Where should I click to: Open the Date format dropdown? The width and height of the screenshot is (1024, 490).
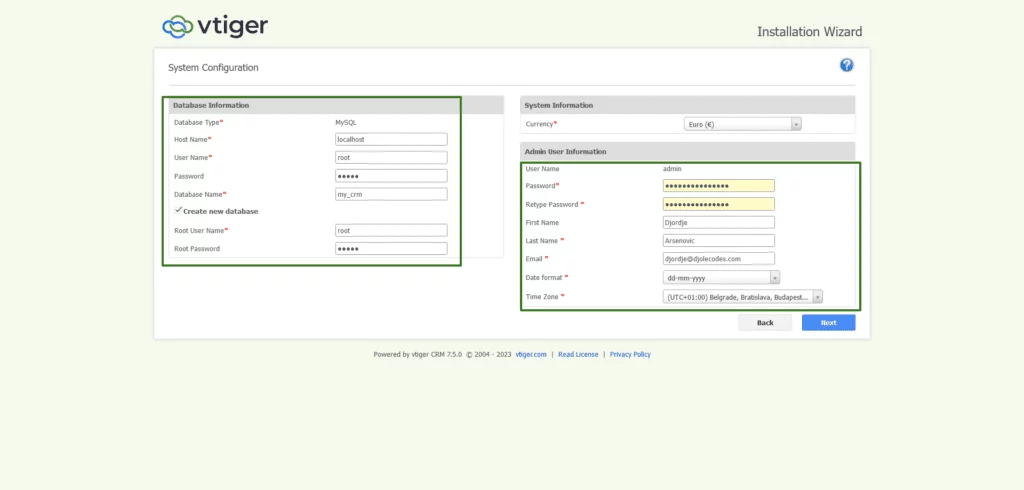pyautogui.click(x=722, y=278)
